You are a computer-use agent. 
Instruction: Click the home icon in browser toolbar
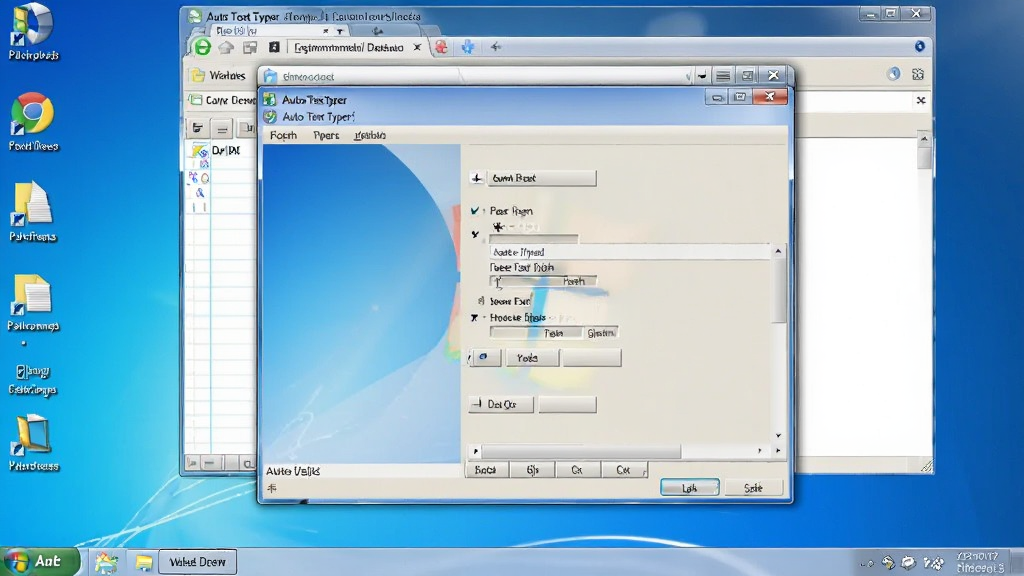tap(226, 47)
